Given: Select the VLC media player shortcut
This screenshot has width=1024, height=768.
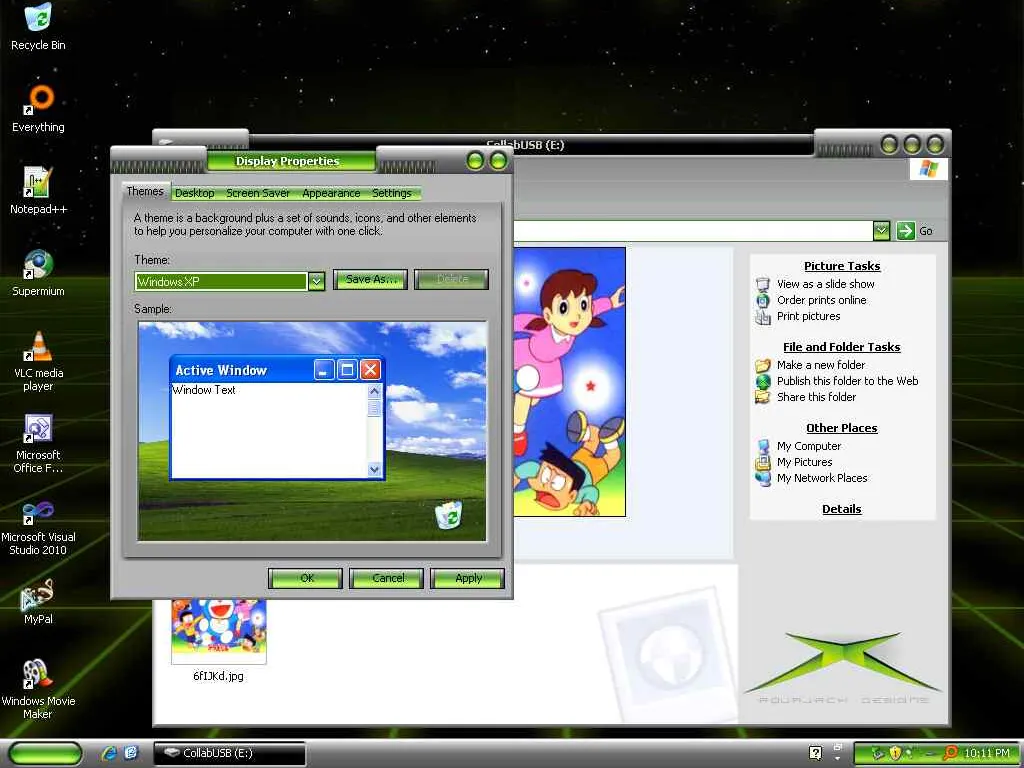Looking at the screenshot, I should (38, 361).
